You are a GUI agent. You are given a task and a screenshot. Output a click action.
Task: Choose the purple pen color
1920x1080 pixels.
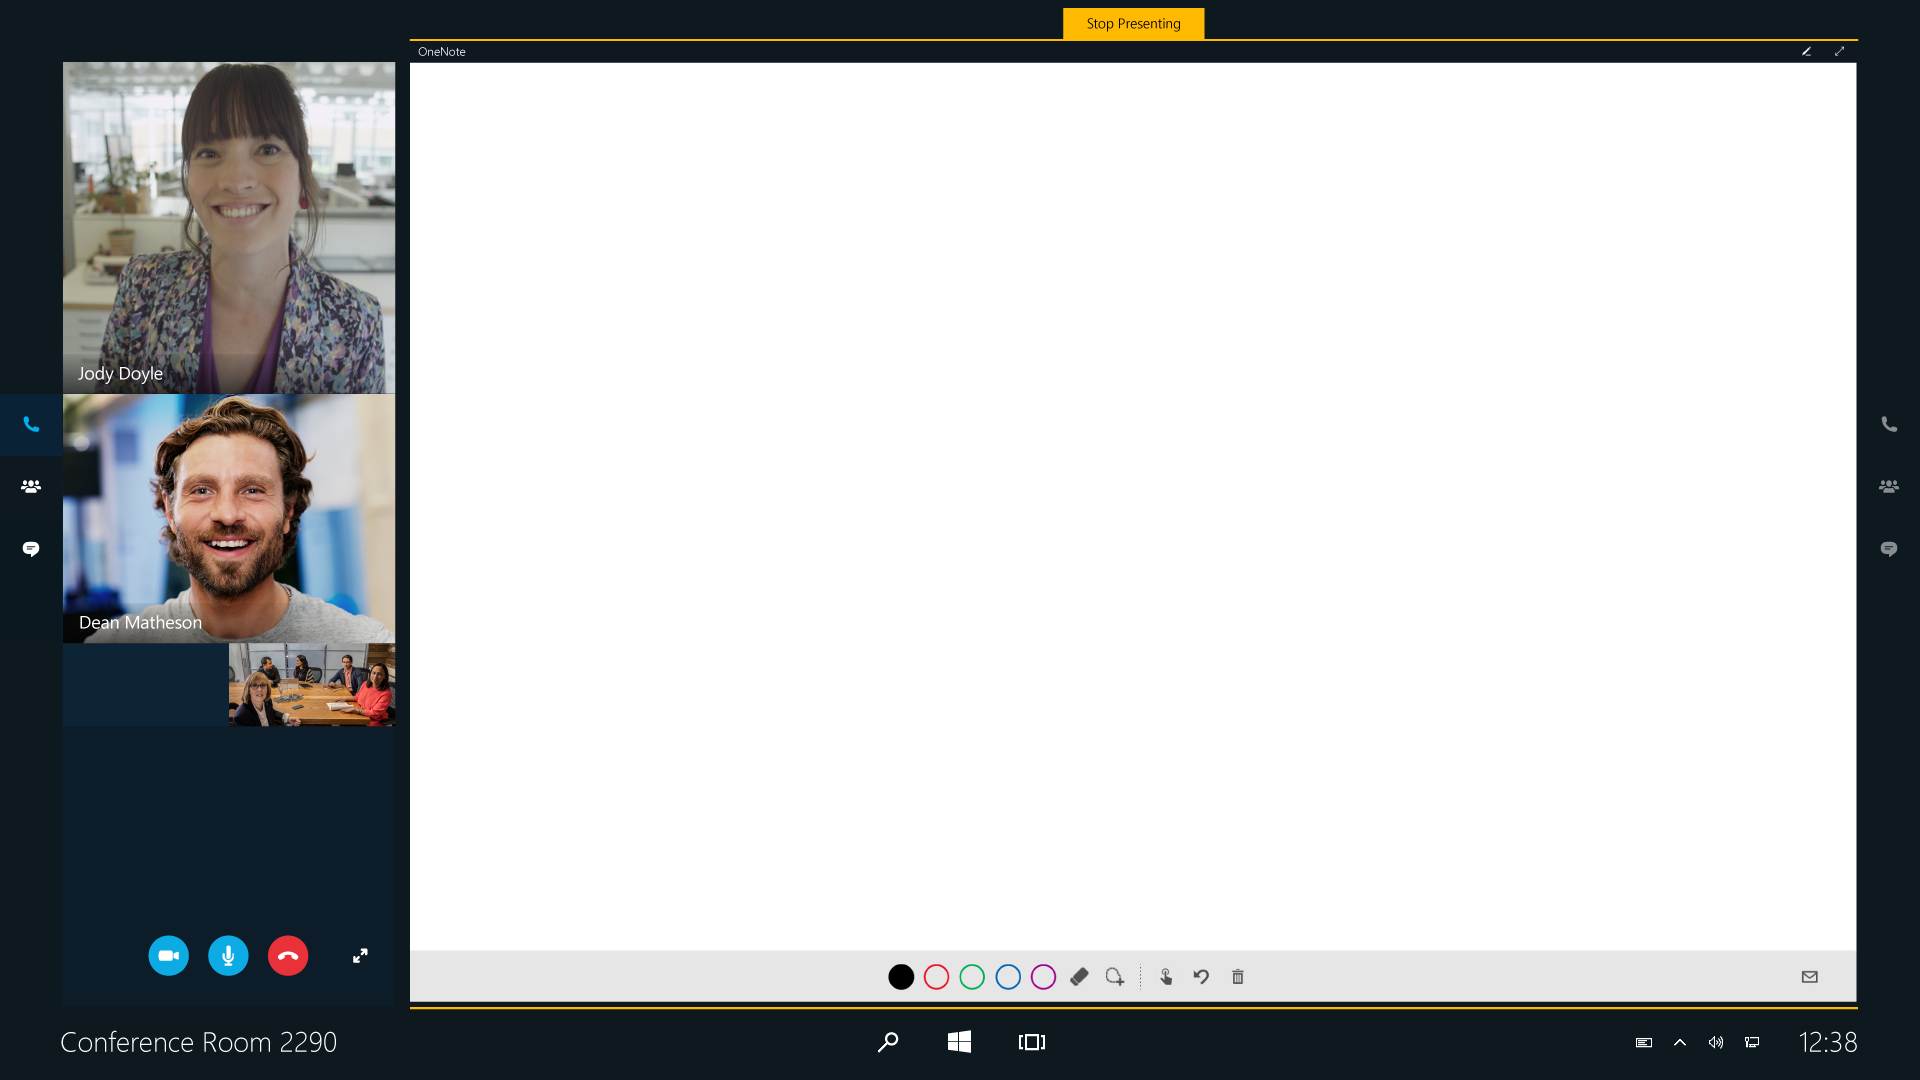tap(1043, 977)
